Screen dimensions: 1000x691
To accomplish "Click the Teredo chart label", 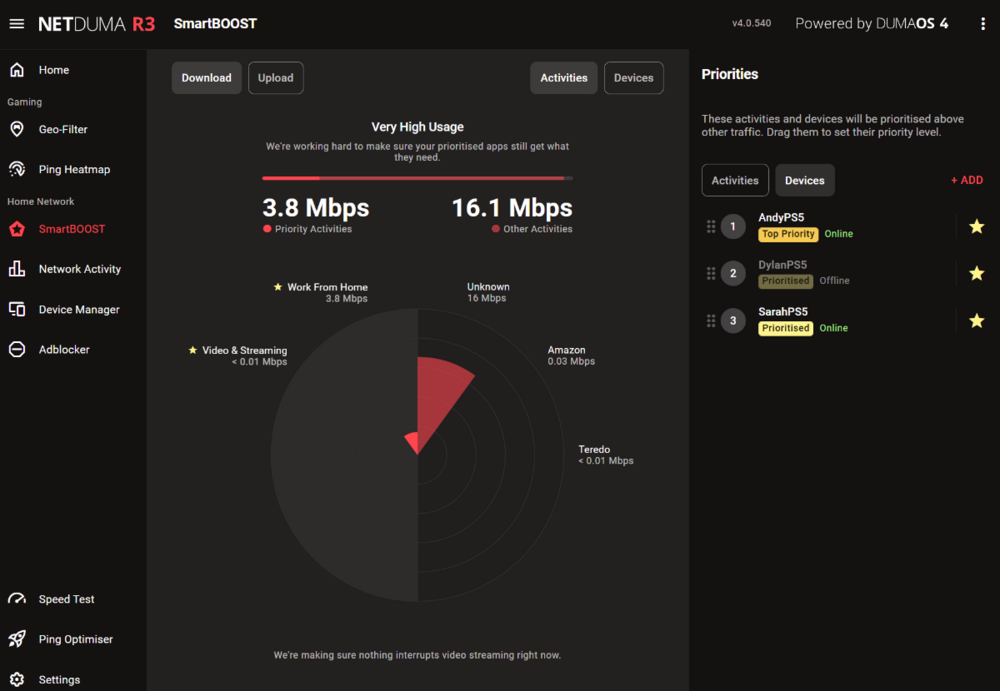I will coord(605,455).
